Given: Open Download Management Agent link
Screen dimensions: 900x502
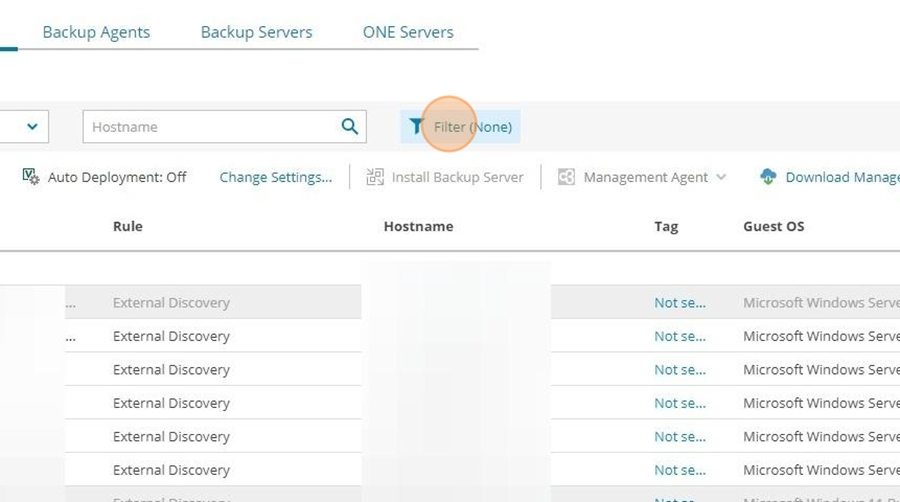Looking at the screenshot, I should (843, 177).
